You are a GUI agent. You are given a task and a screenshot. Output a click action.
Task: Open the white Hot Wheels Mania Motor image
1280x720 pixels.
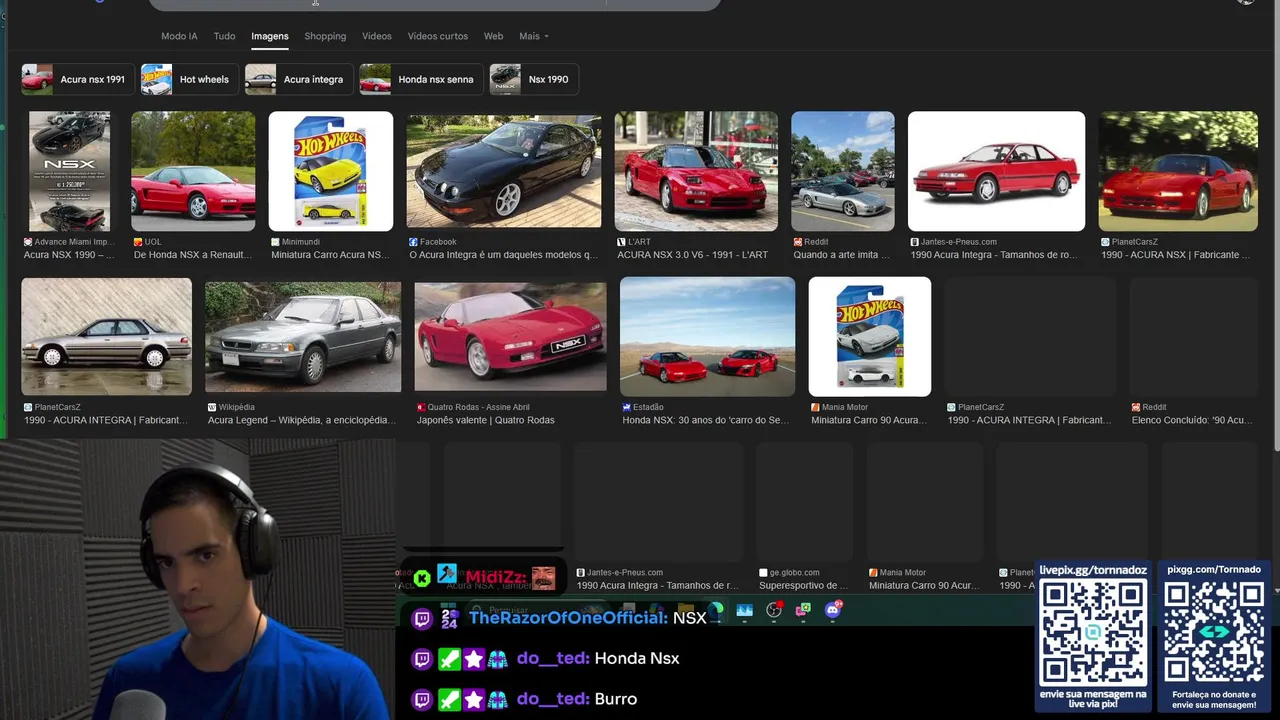point(870,337)
